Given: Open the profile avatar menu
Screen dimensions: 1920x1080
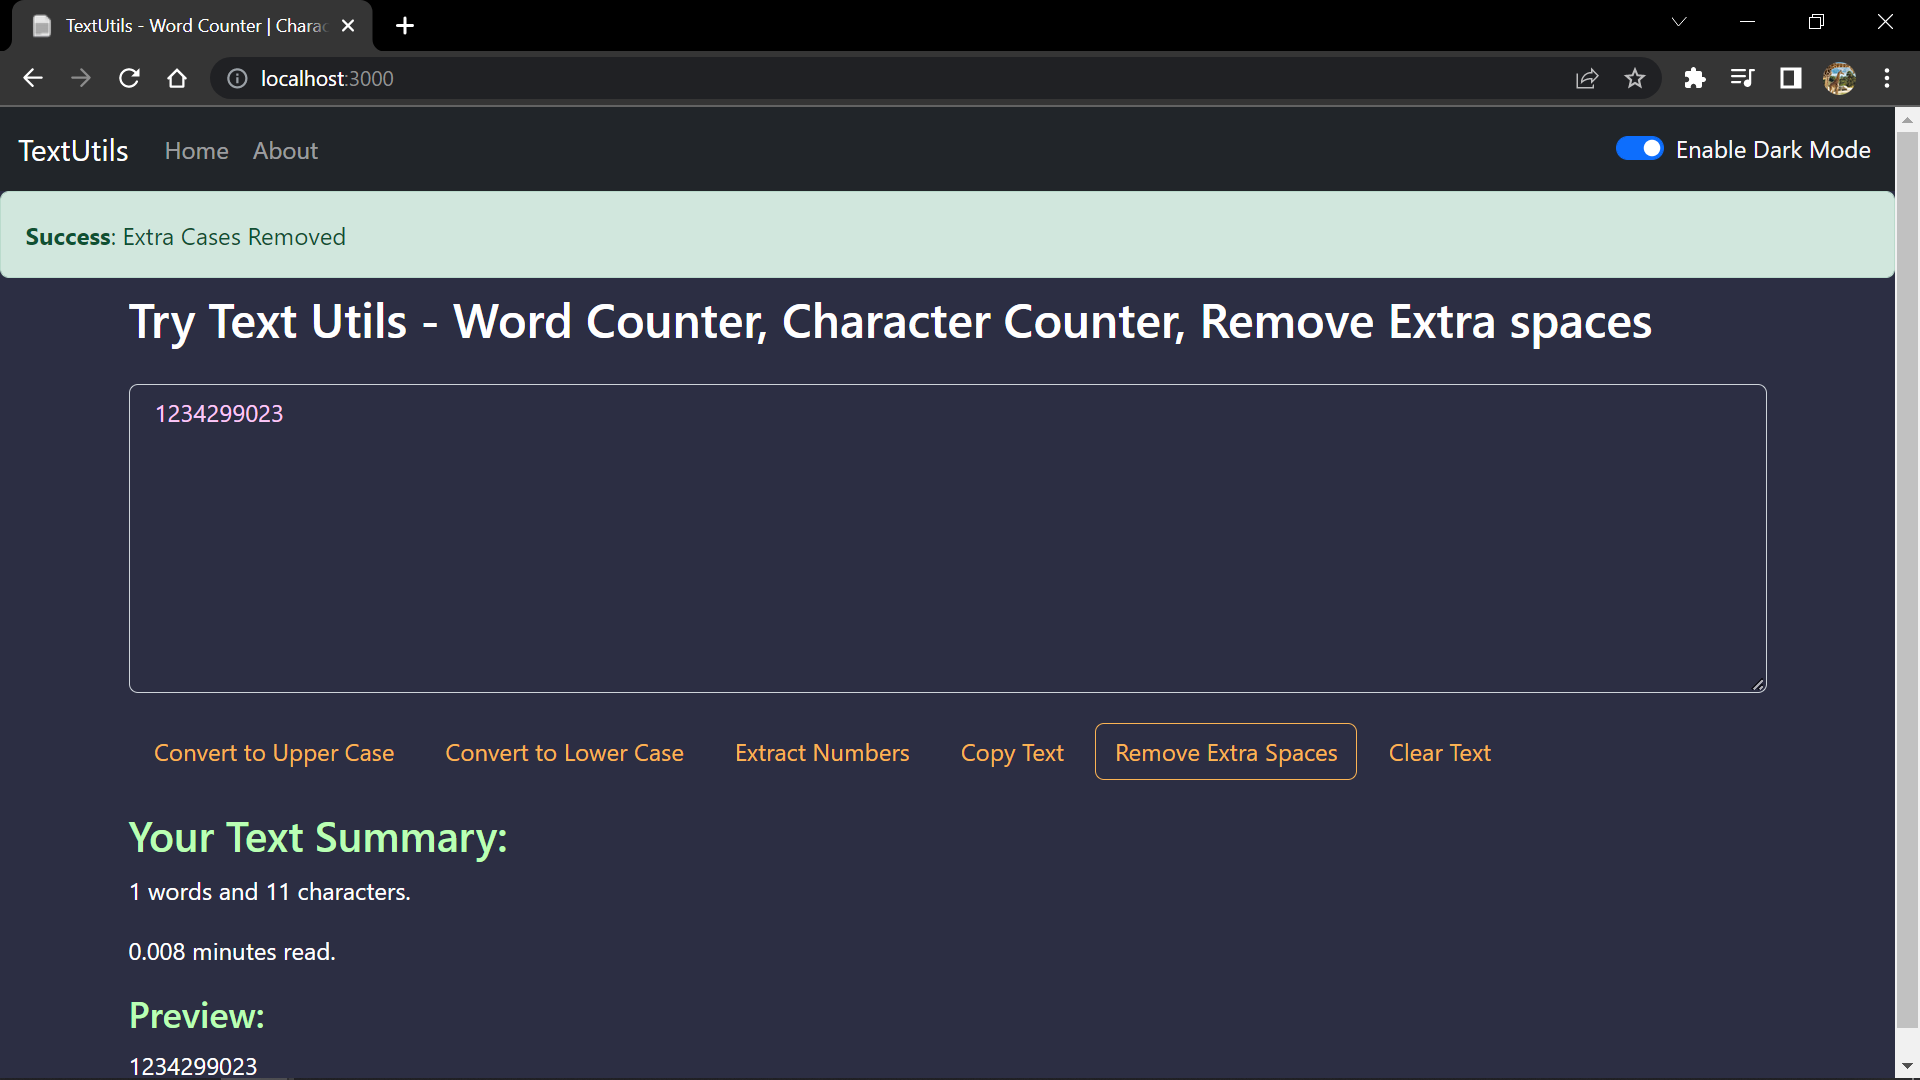Looking at the screenshot, I should click(x=1839, y=78).
